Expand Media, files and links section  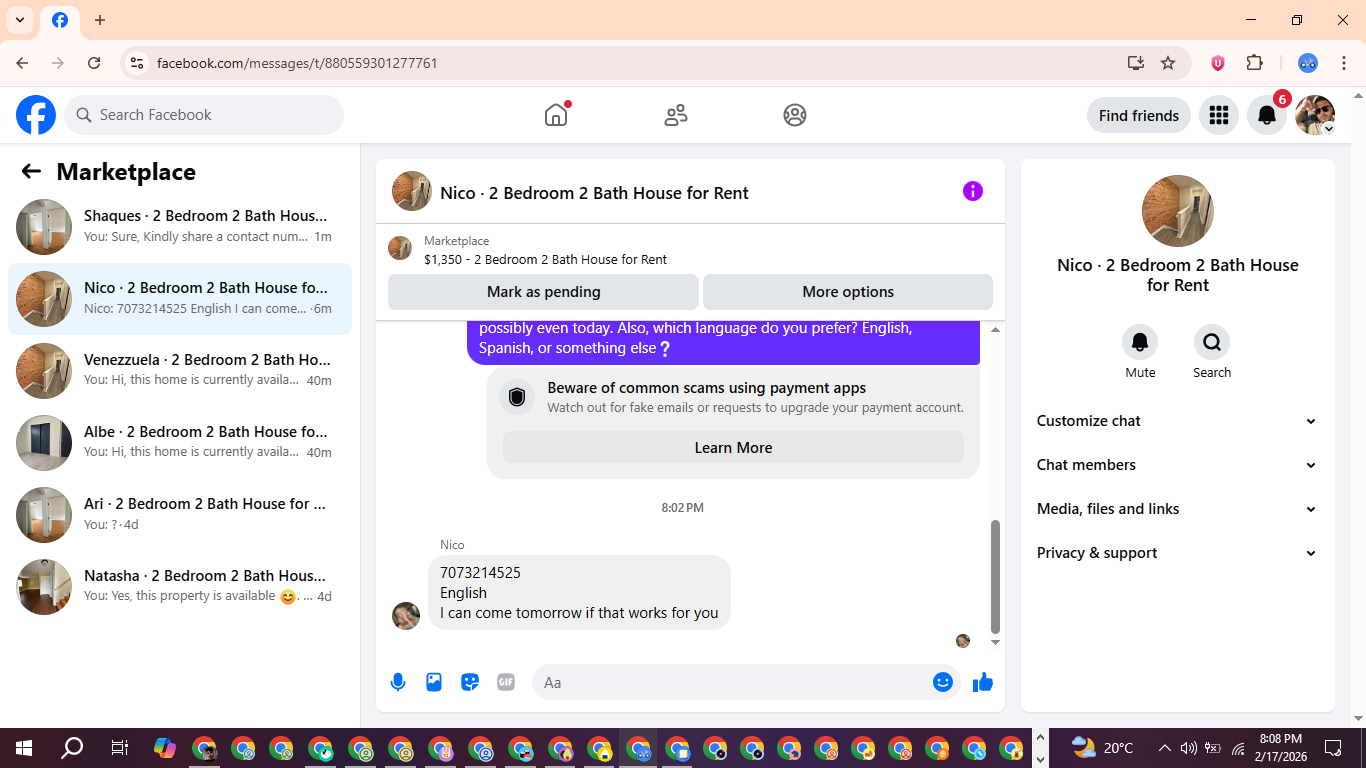pos(1177,509)
